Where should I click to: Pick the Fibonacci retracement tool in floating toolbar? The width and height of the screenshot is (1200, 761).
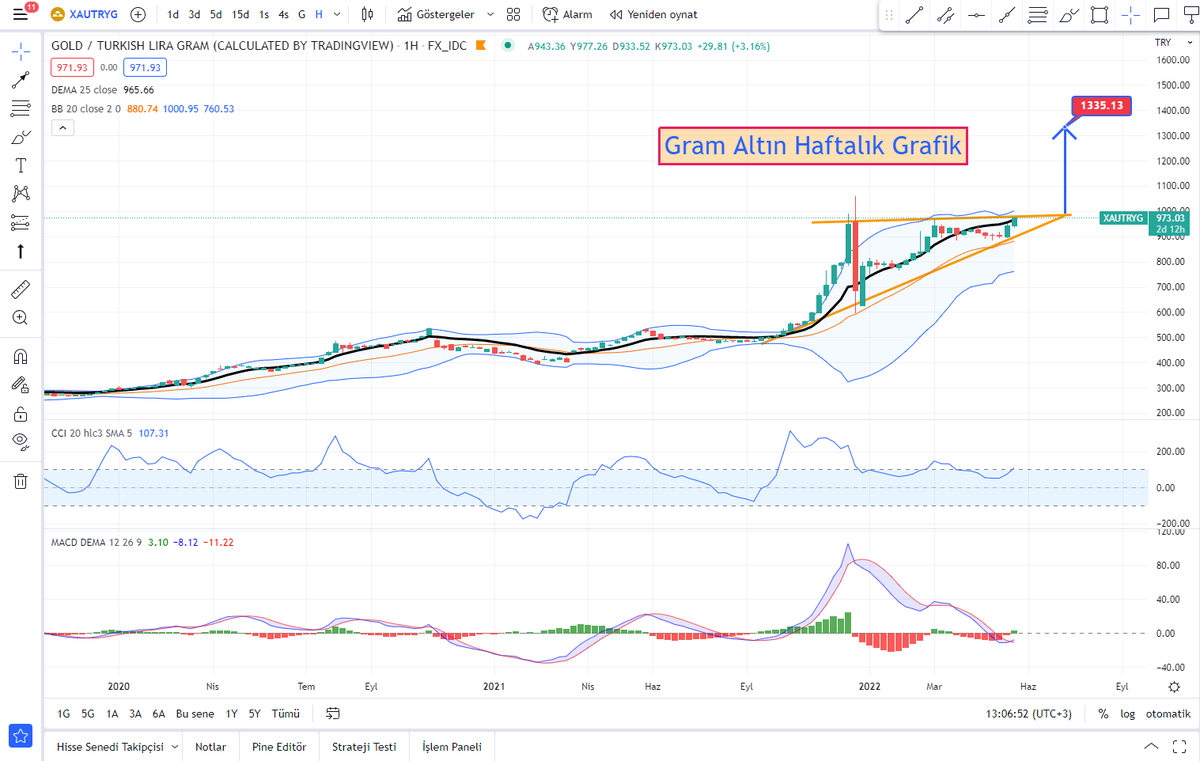(x=1038, y=15)
